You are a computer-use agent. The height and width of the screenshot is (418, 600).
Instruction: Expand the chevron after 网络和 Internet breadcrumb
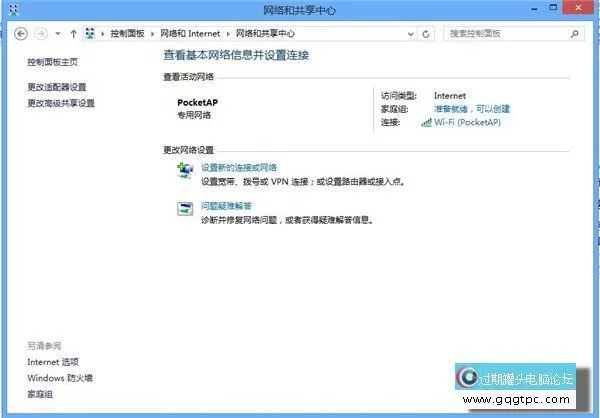tap(228, 34)
